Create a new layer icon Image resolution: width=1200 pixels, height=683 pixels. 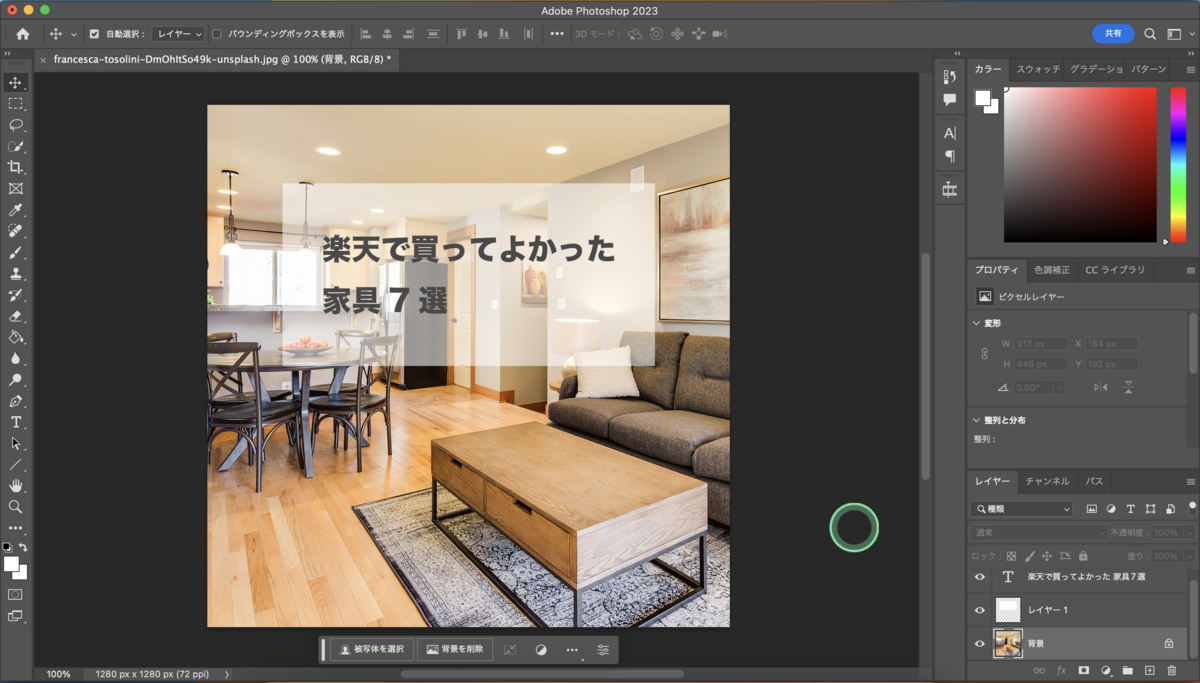click(1150, 670)
